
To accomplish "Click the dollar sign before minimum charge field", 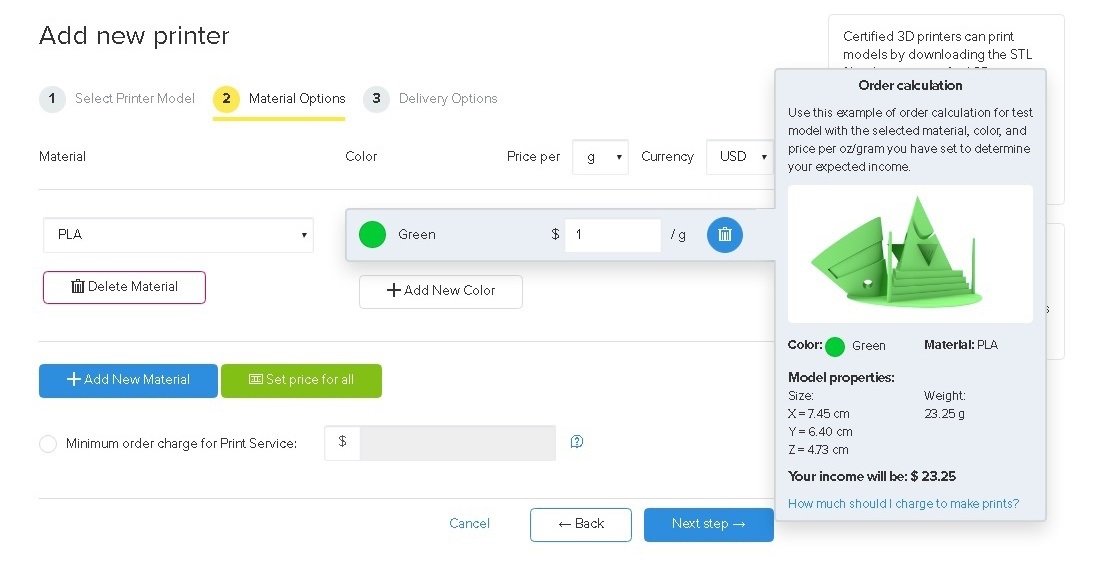I will coord(342,442).
